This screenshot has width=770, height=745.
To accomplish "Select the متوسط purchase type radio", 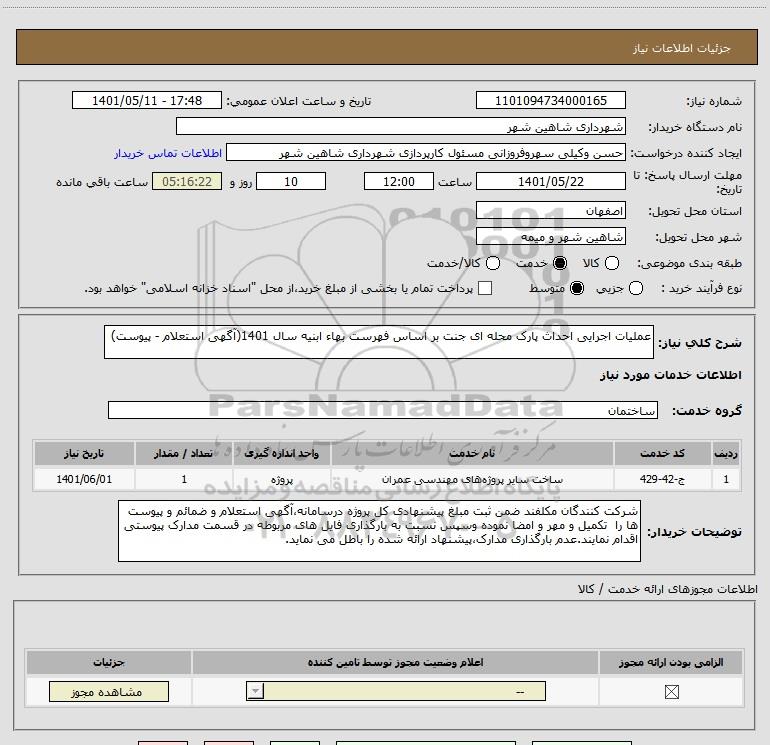I will (x=577, y=288).
